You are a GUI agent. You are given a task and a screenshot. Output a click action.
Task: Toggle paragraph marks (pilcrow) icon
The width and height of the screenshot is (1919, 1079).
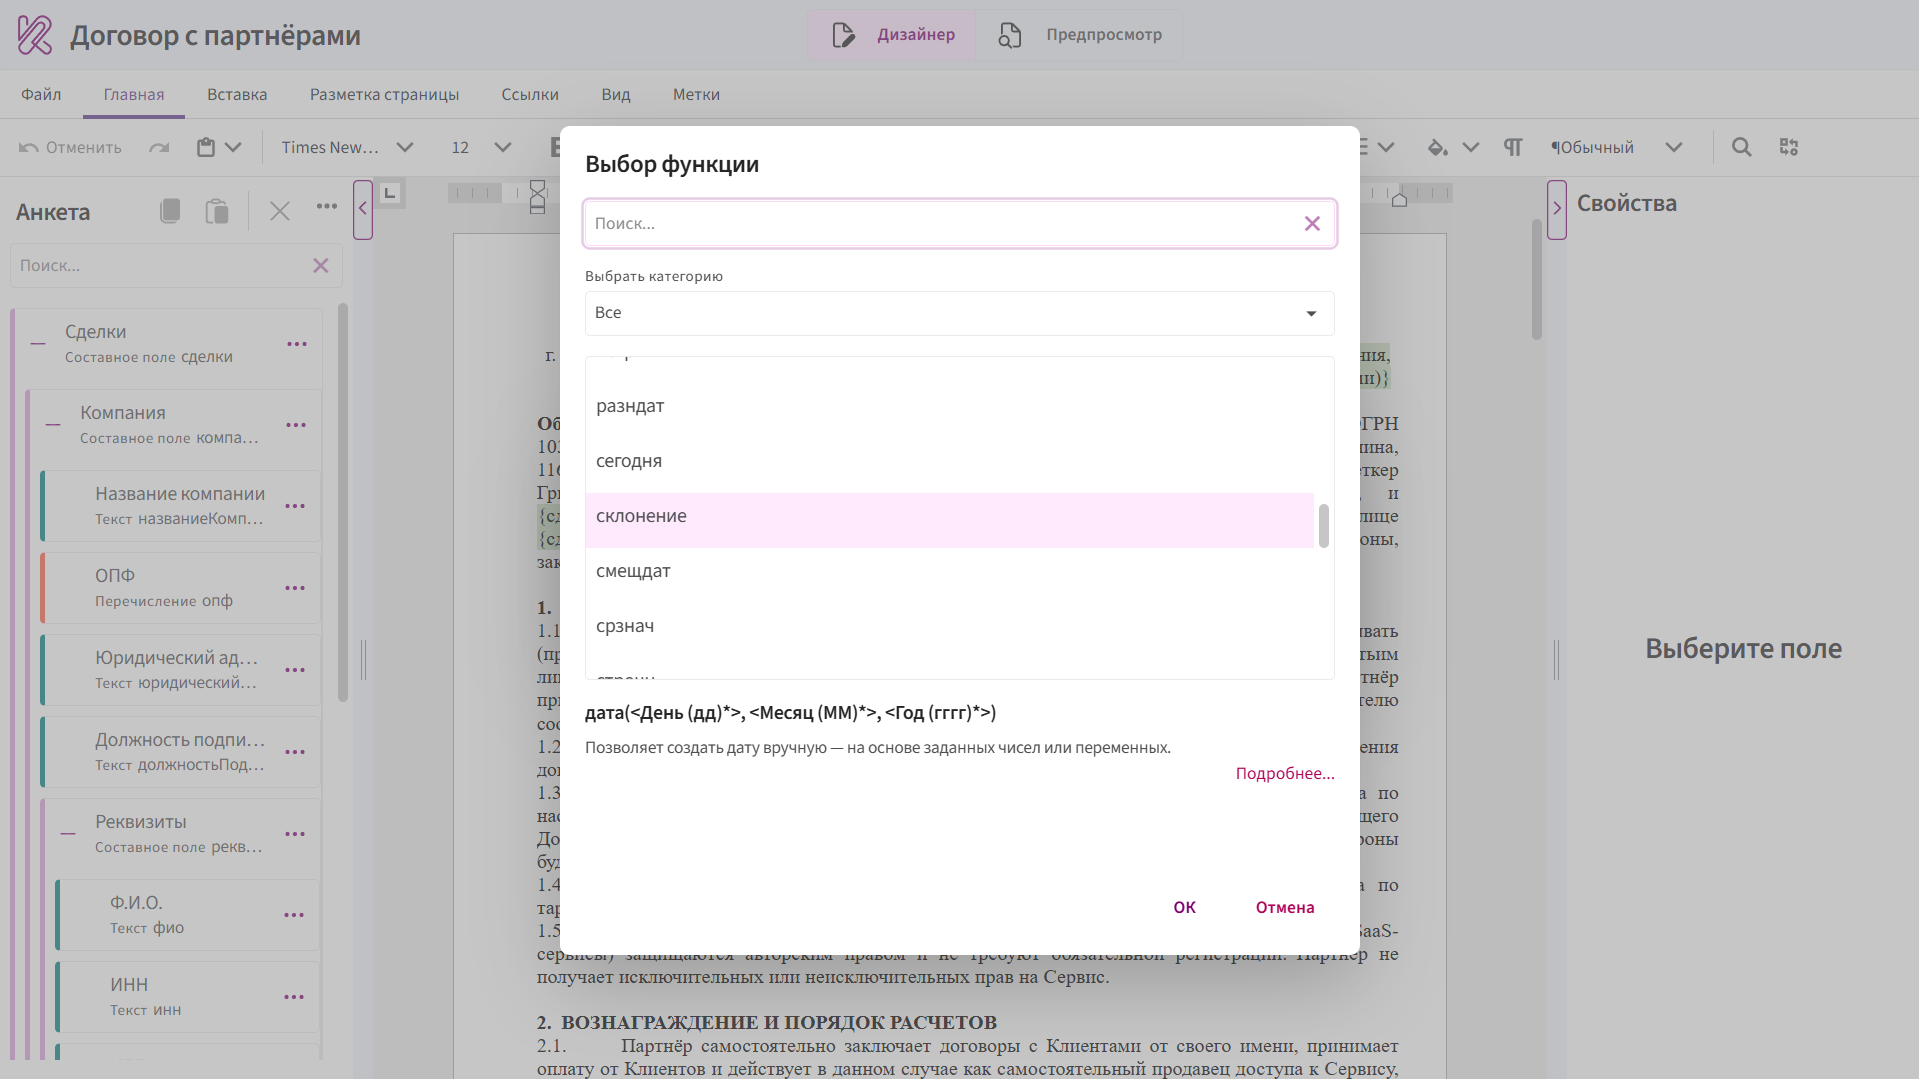[x=1513, y=148]
